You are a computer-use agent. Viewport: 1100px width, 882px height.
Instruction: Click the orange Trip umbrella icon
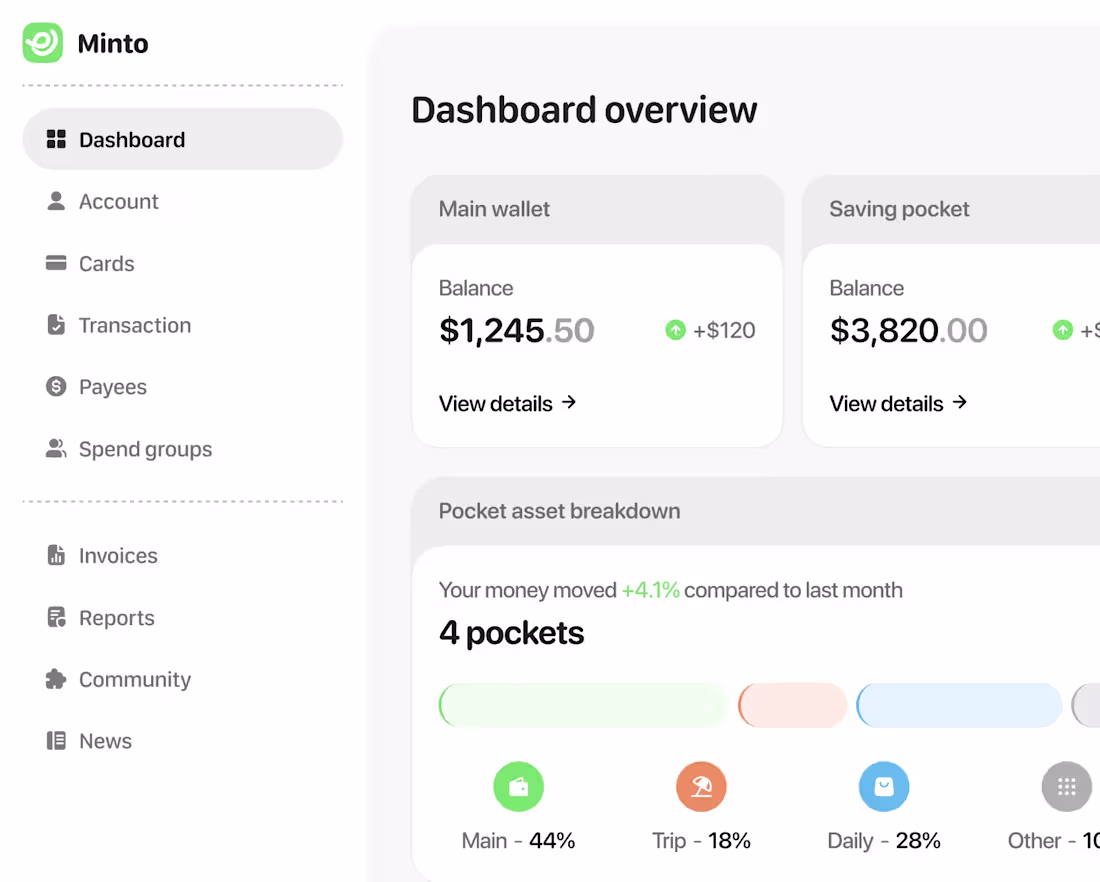pos(702,787)
